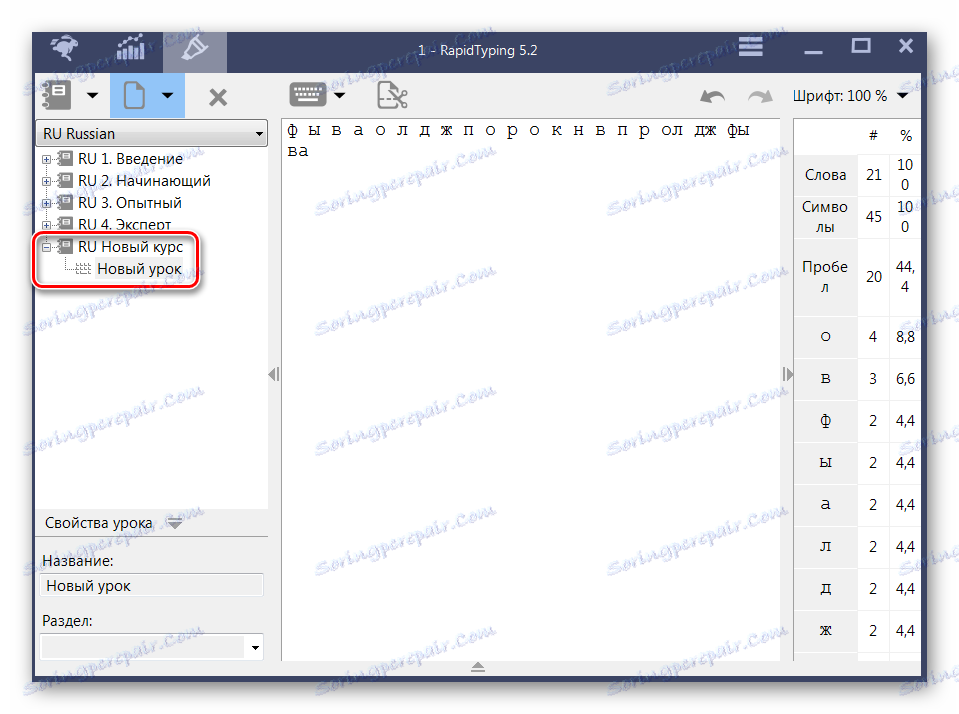Select the RU 2. Начинающий tree item
Image resolution: width=959 pixels, height=714 pixels.
pos(144,181)
